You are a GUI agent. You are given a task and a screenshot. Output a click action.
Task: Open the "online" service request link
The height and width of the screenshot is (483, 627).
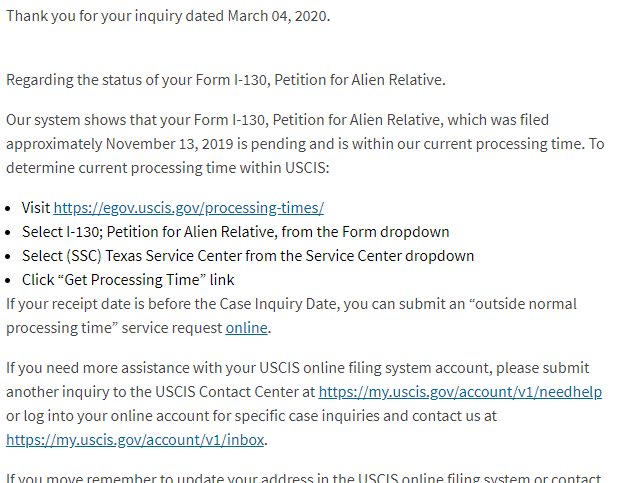point(246,328)
